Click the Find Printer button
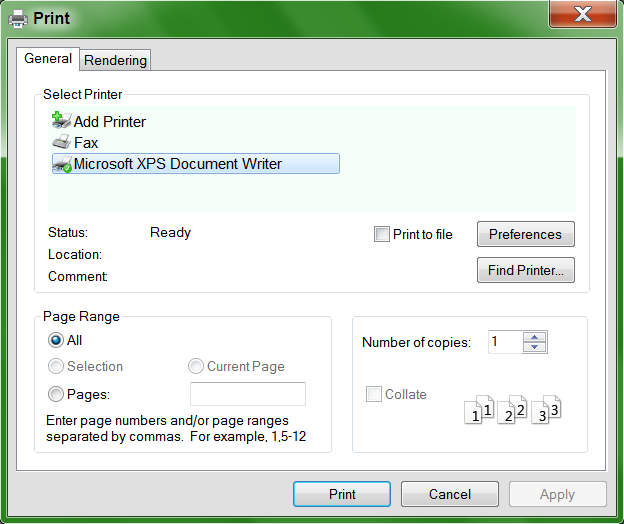The image size is (624, 524). [525, 270]
